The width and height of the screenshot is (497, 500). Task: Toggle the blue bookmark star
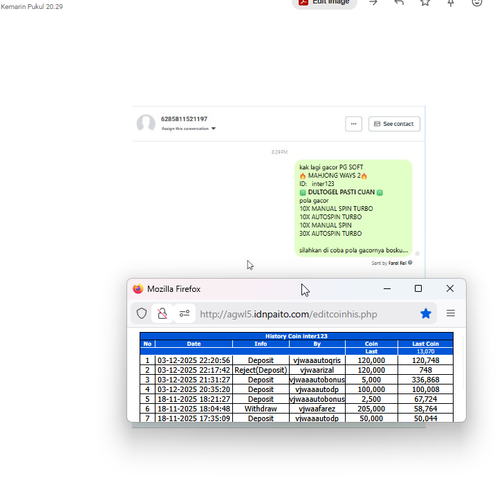click(426, 314)
